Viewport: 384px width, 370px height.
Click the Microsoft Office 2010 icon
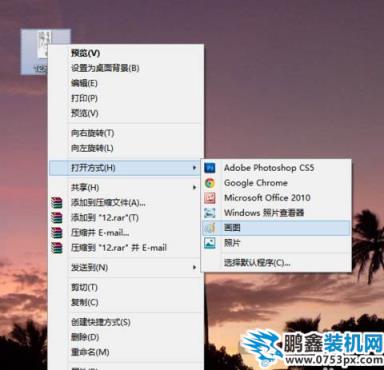(x=210, y=198)
